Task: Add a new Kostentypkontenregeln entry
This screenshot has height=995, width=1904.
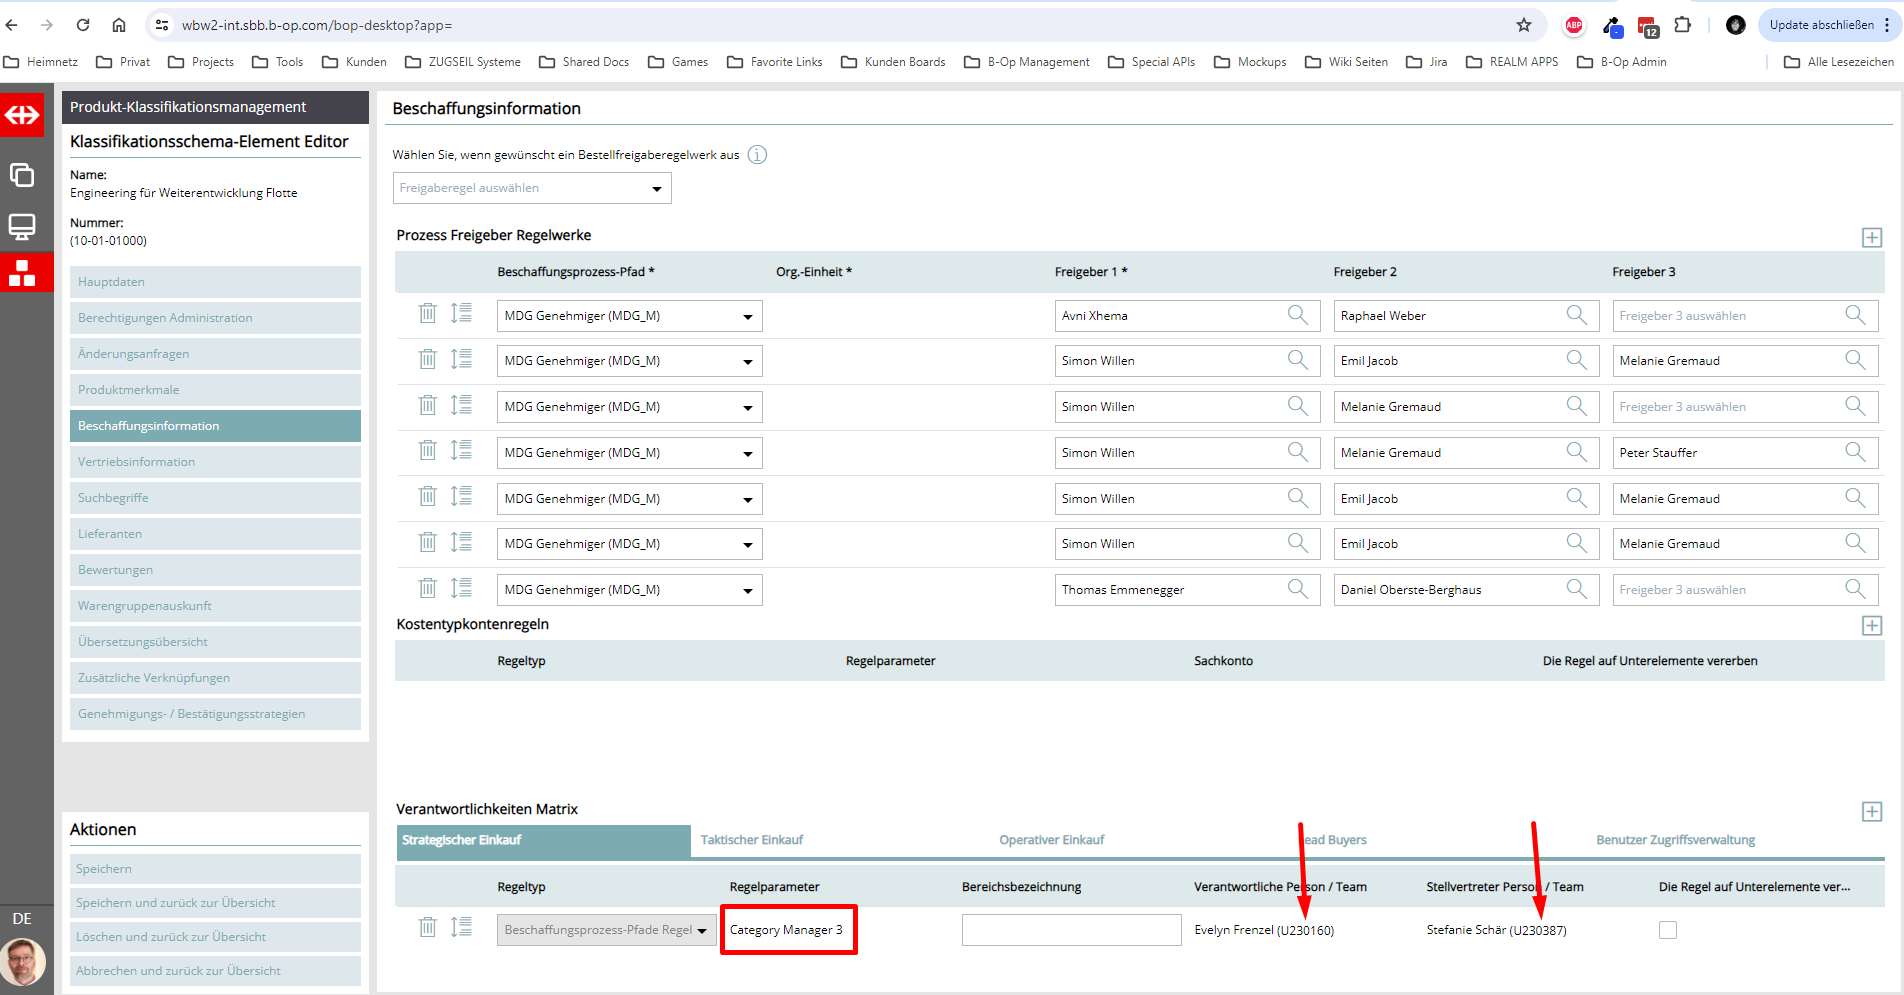Action: coord(1871,625)
